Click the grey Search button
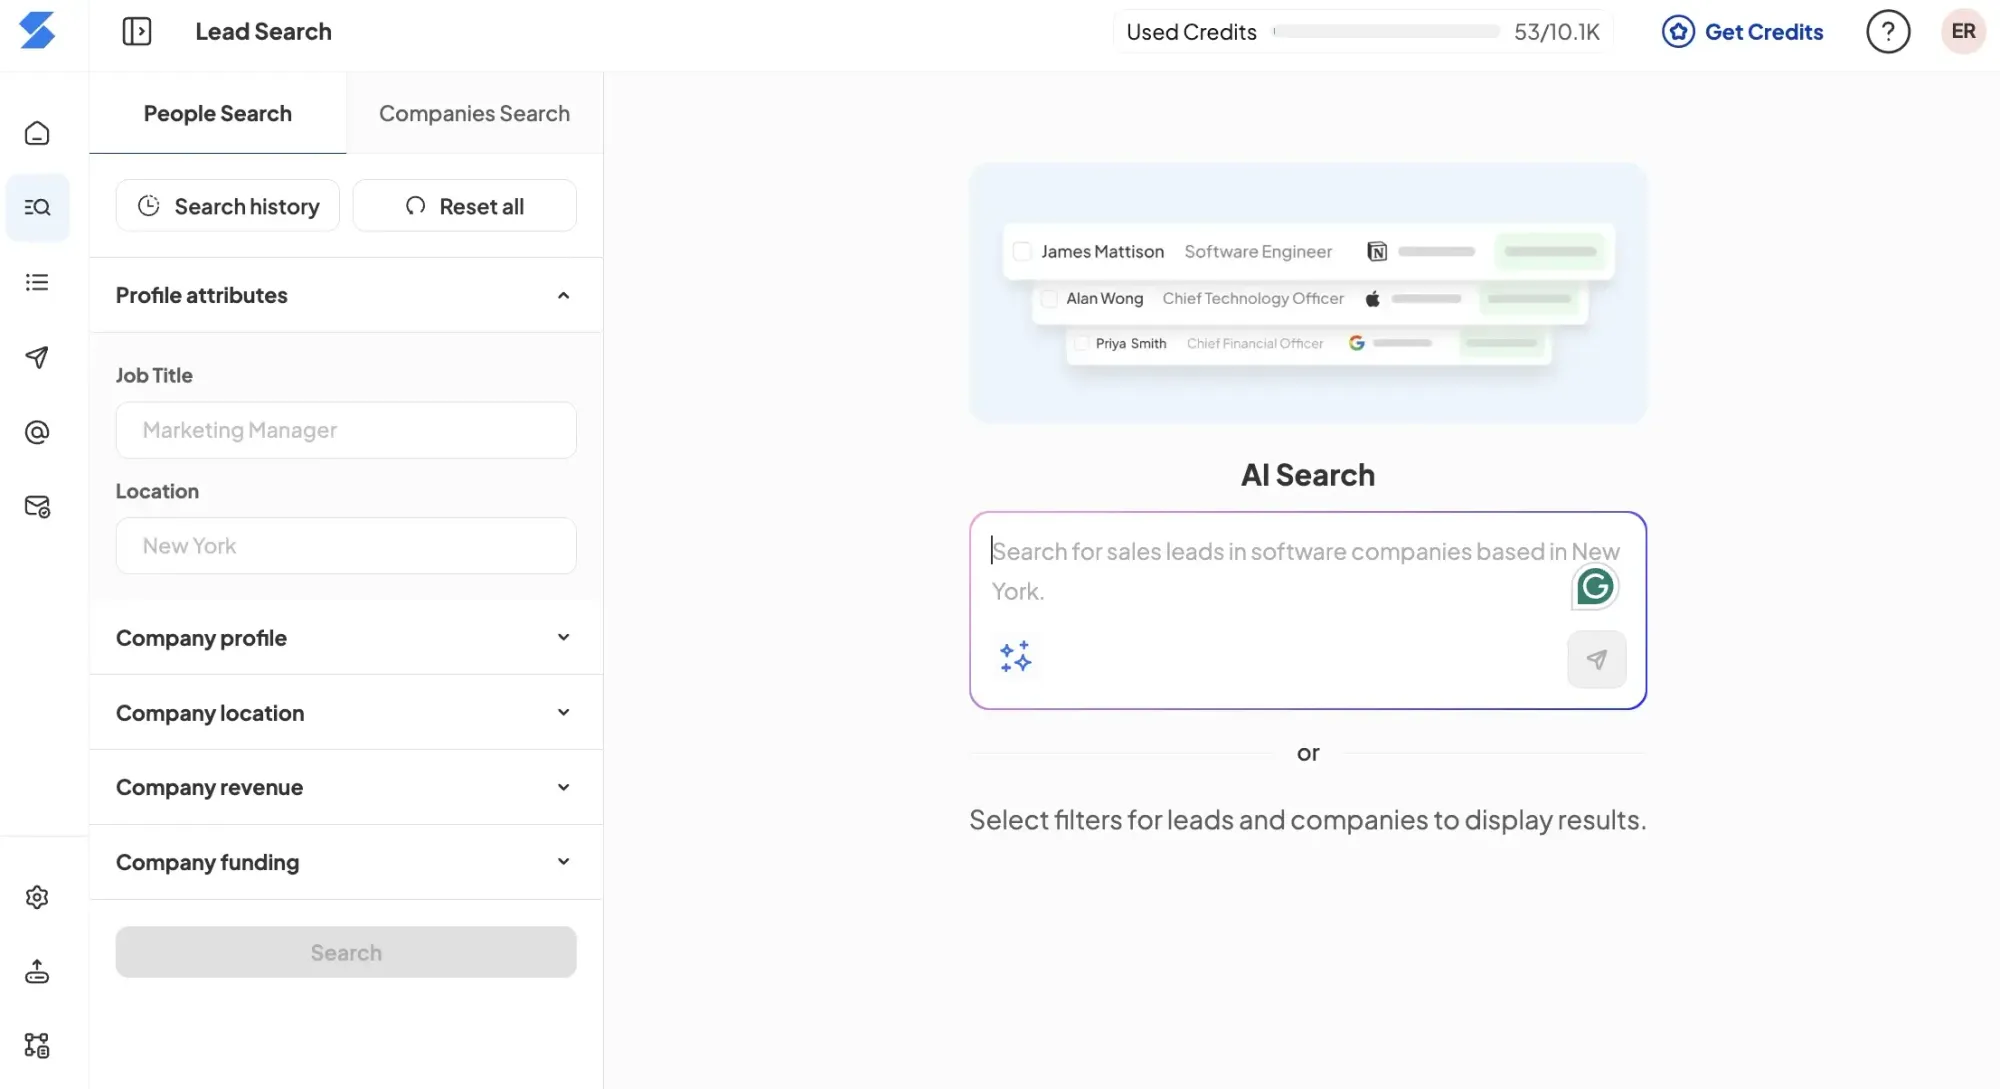This screenshot has width=2000, height=1089. click(346, 952)
